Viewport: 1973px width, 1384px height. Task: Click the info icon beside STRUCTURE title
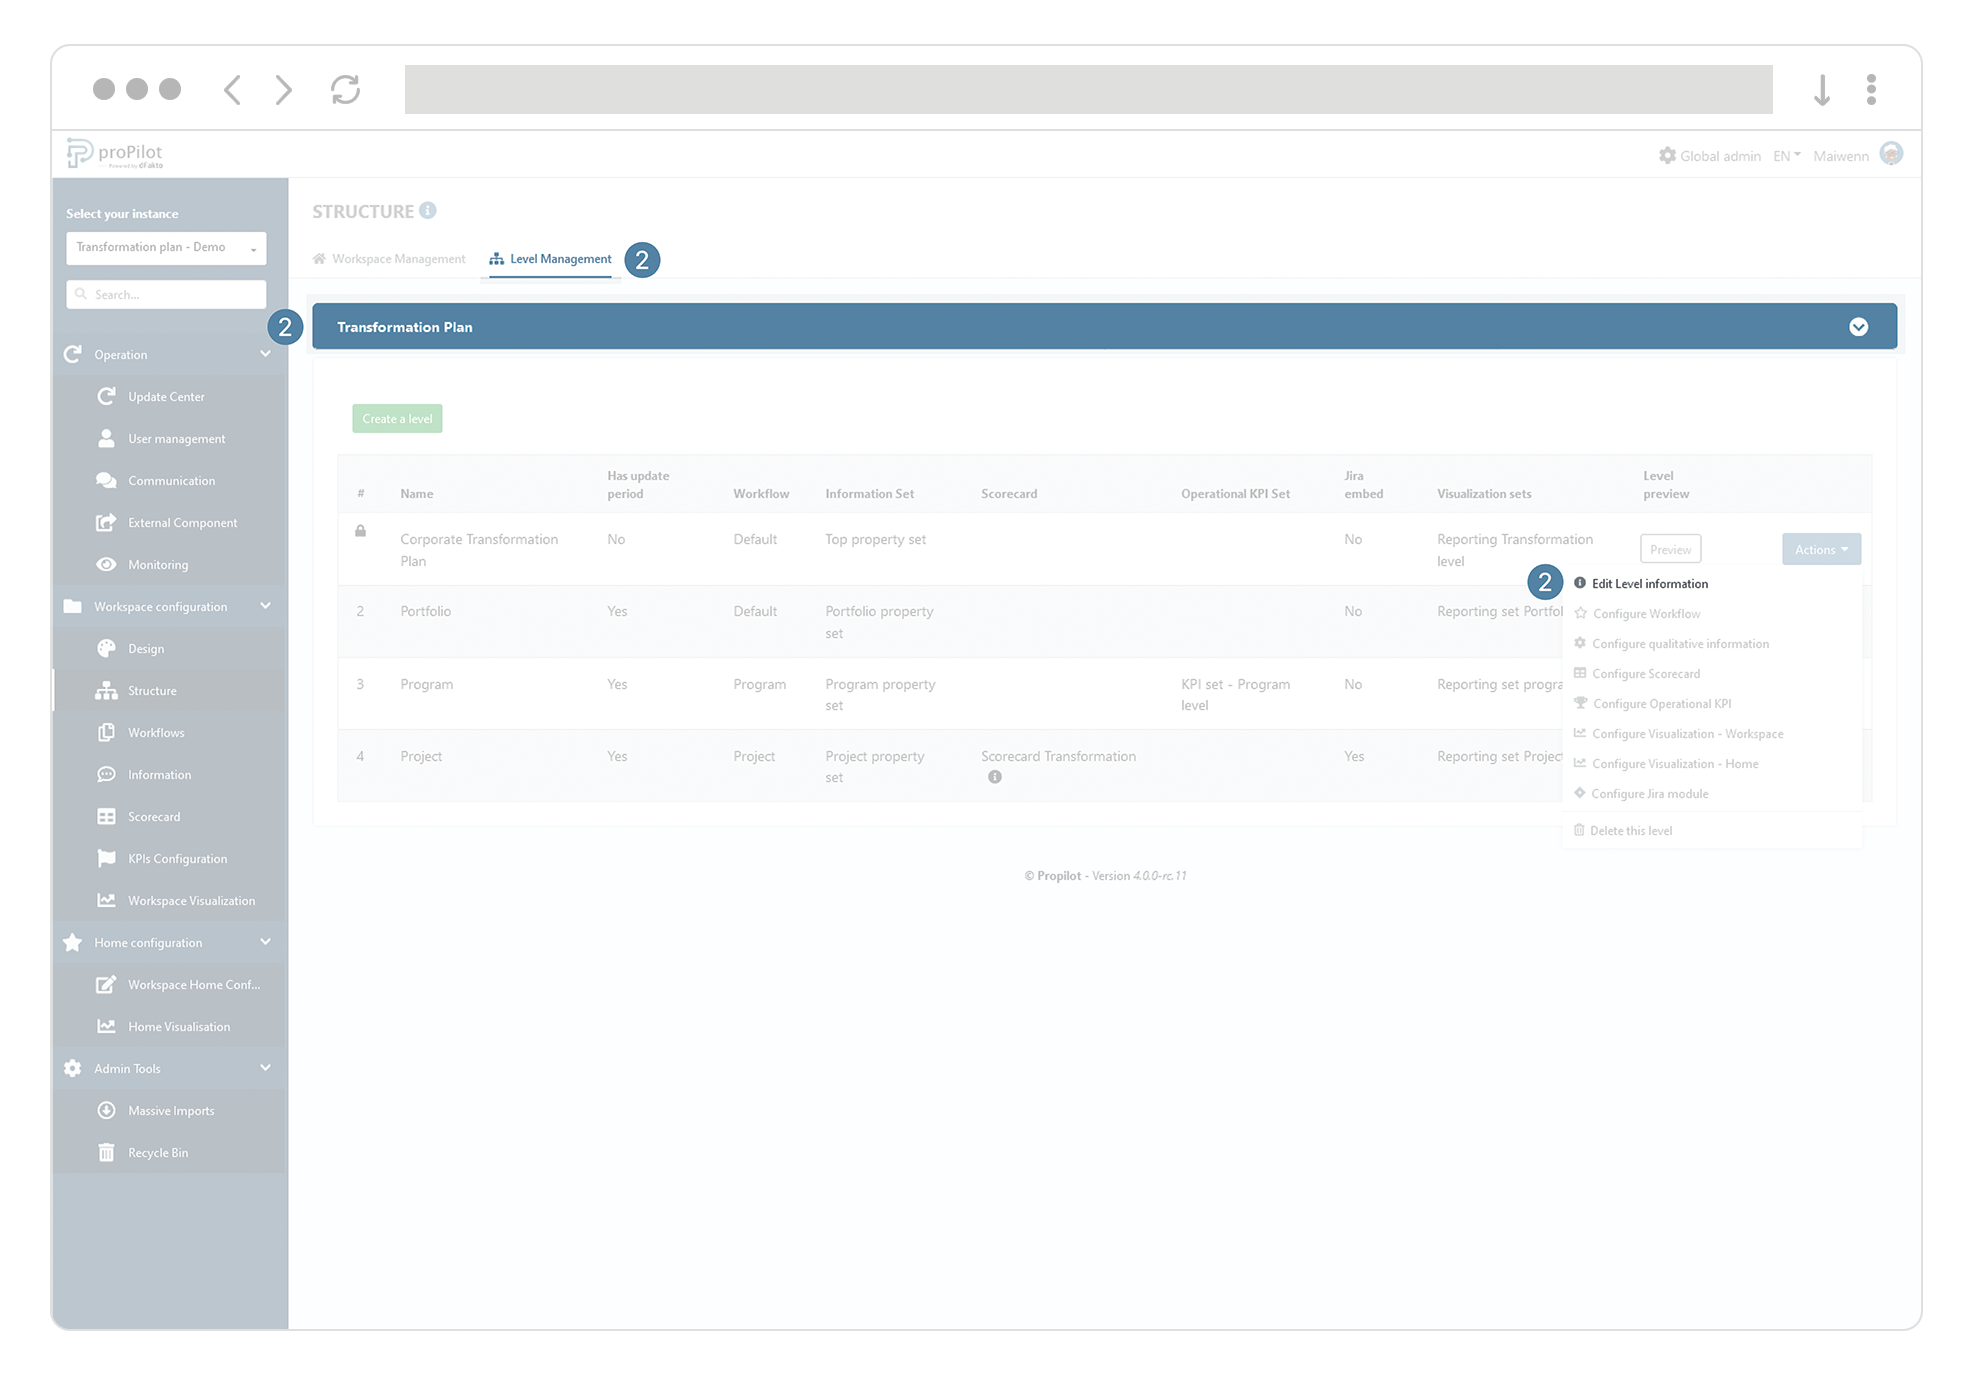[x=428, y=211]
